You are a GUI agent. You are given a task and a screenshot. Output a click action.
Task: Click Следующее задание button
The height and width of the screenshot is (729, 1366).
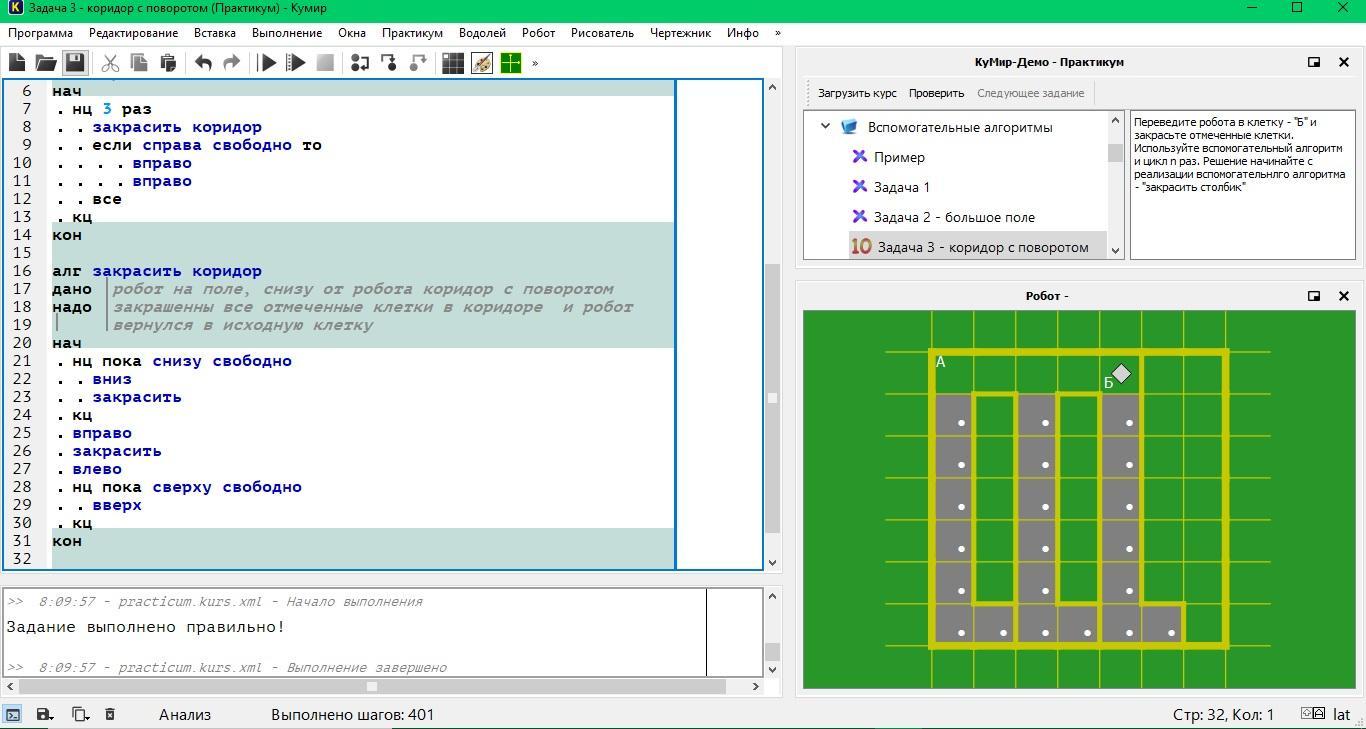(x=1030, y=93)
